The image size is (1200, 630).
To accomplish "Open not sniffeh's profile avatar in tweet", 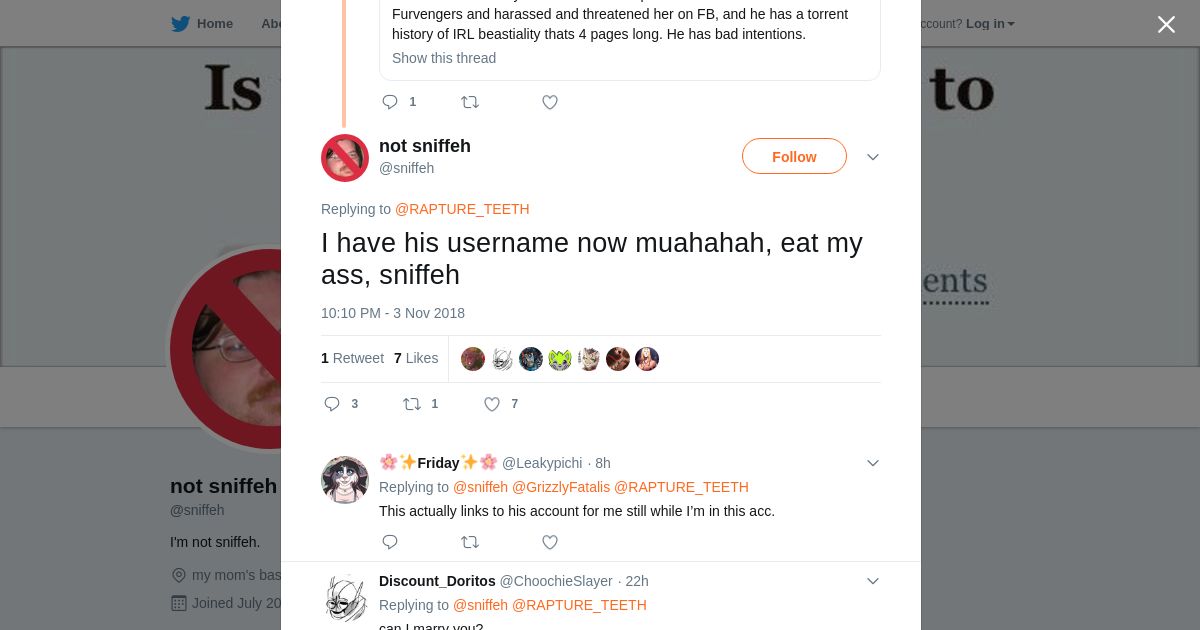I will click(345, 158).
